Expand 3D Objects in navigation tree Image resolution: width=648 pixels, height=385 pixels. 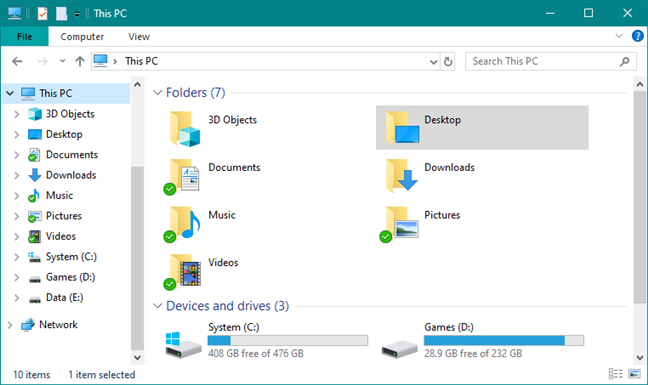[17, 114]
